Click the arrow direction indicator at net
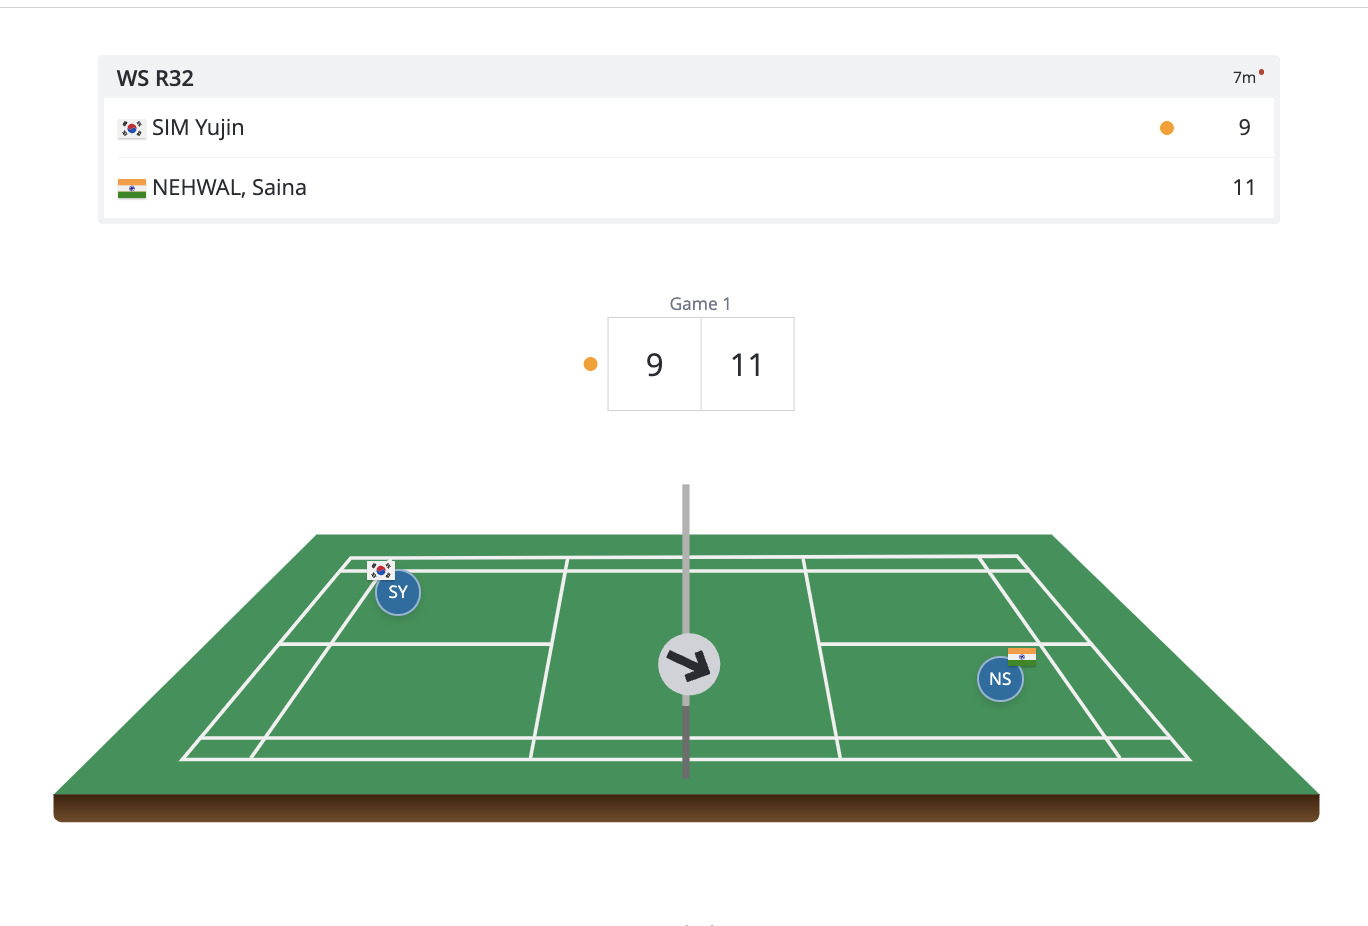The height and width of the screenshot is (926, 1368). pyautogui.click(x=689, y=664)
